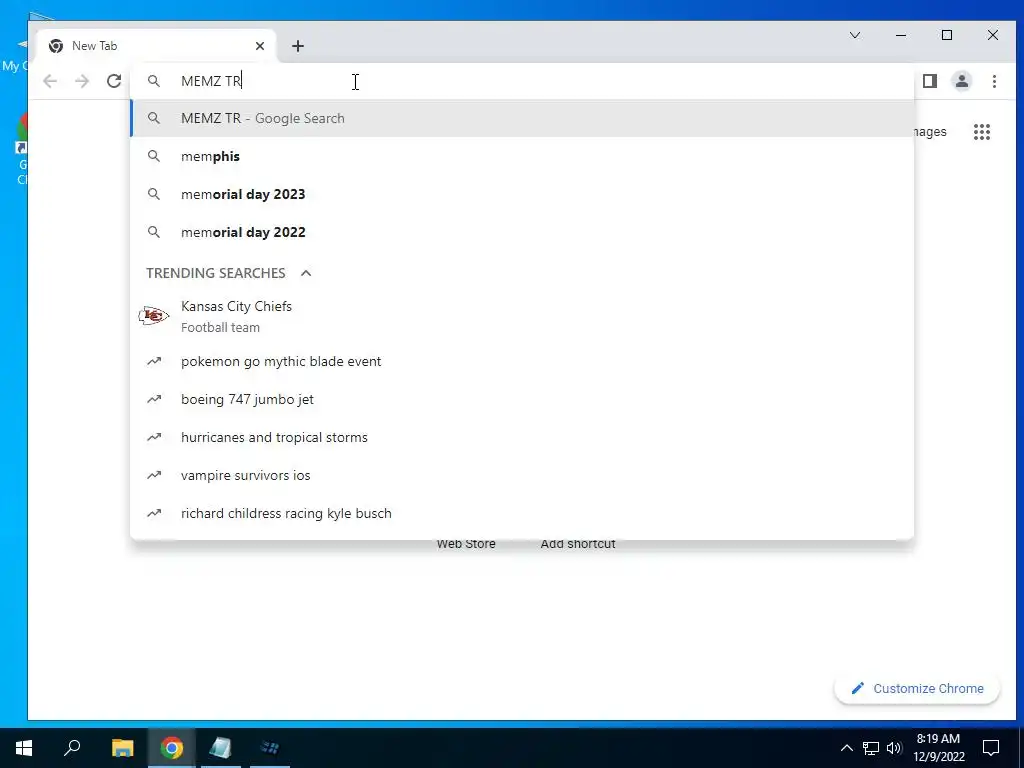This screenshot has width=1024, height=768.
Task: Click the Chrome taskbar icon
Action: [172, 748]
